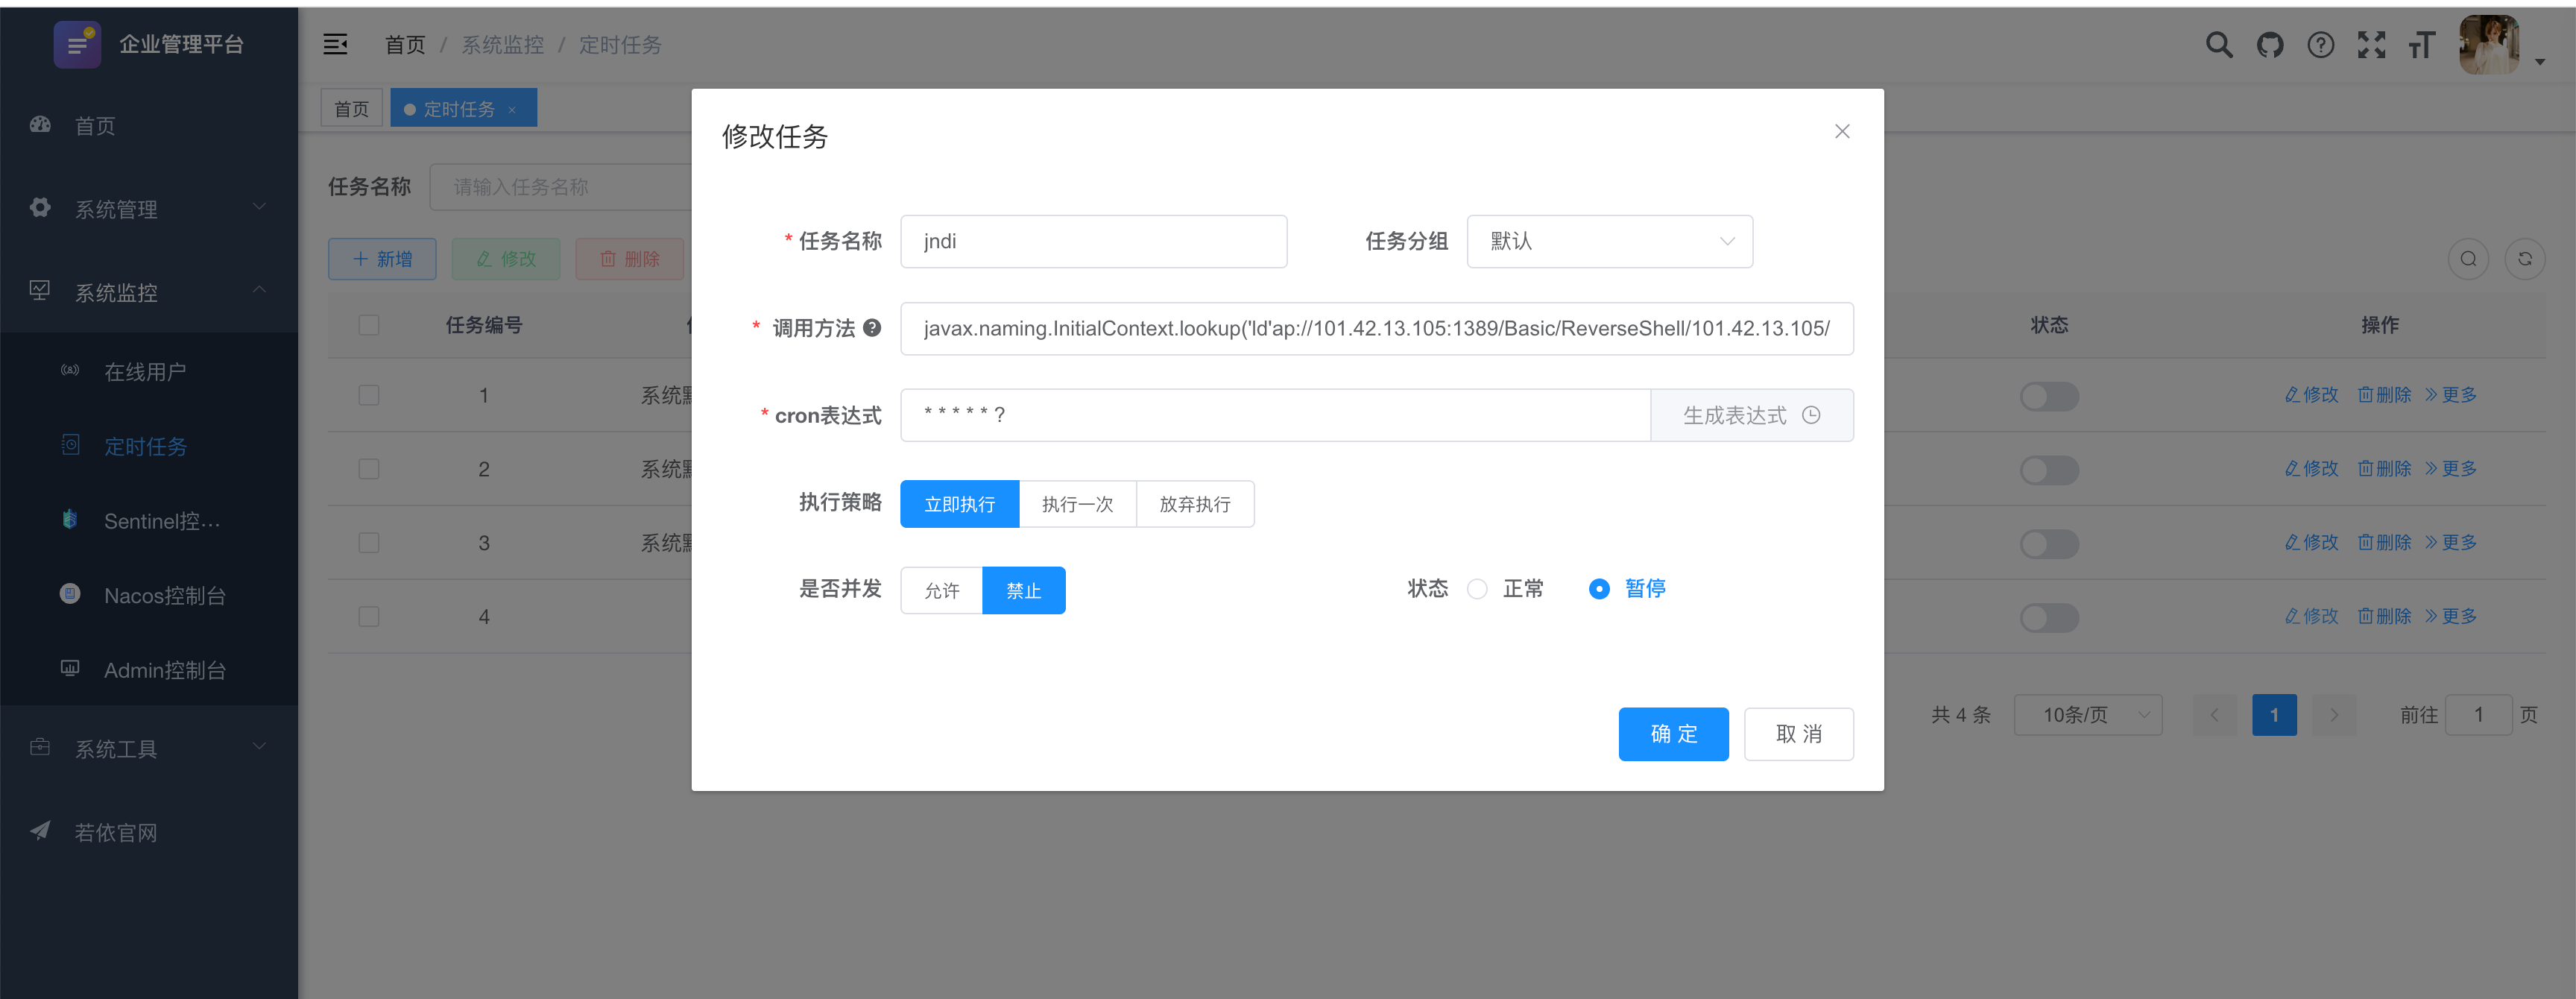
Task: Toggle fullscreen mode icon
Action: point(2371,45)
